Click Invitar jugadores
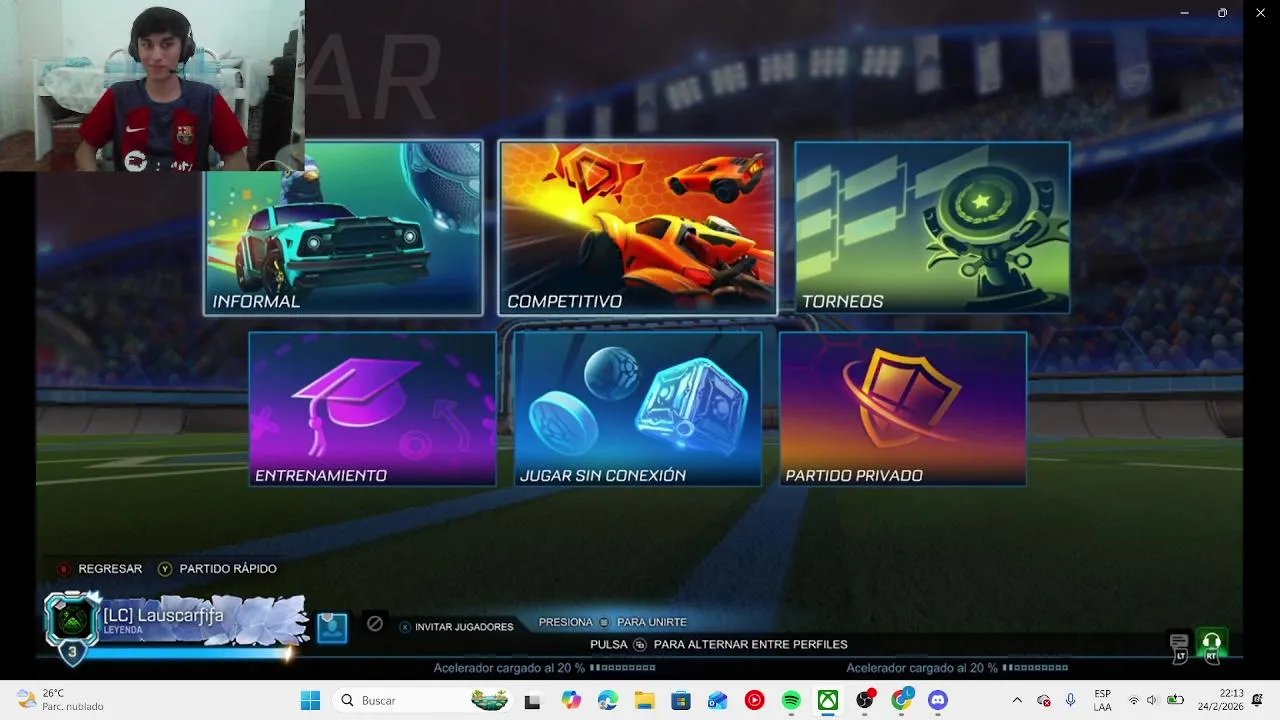Viewport: 1280px width, 720px height. pos(456,627)
